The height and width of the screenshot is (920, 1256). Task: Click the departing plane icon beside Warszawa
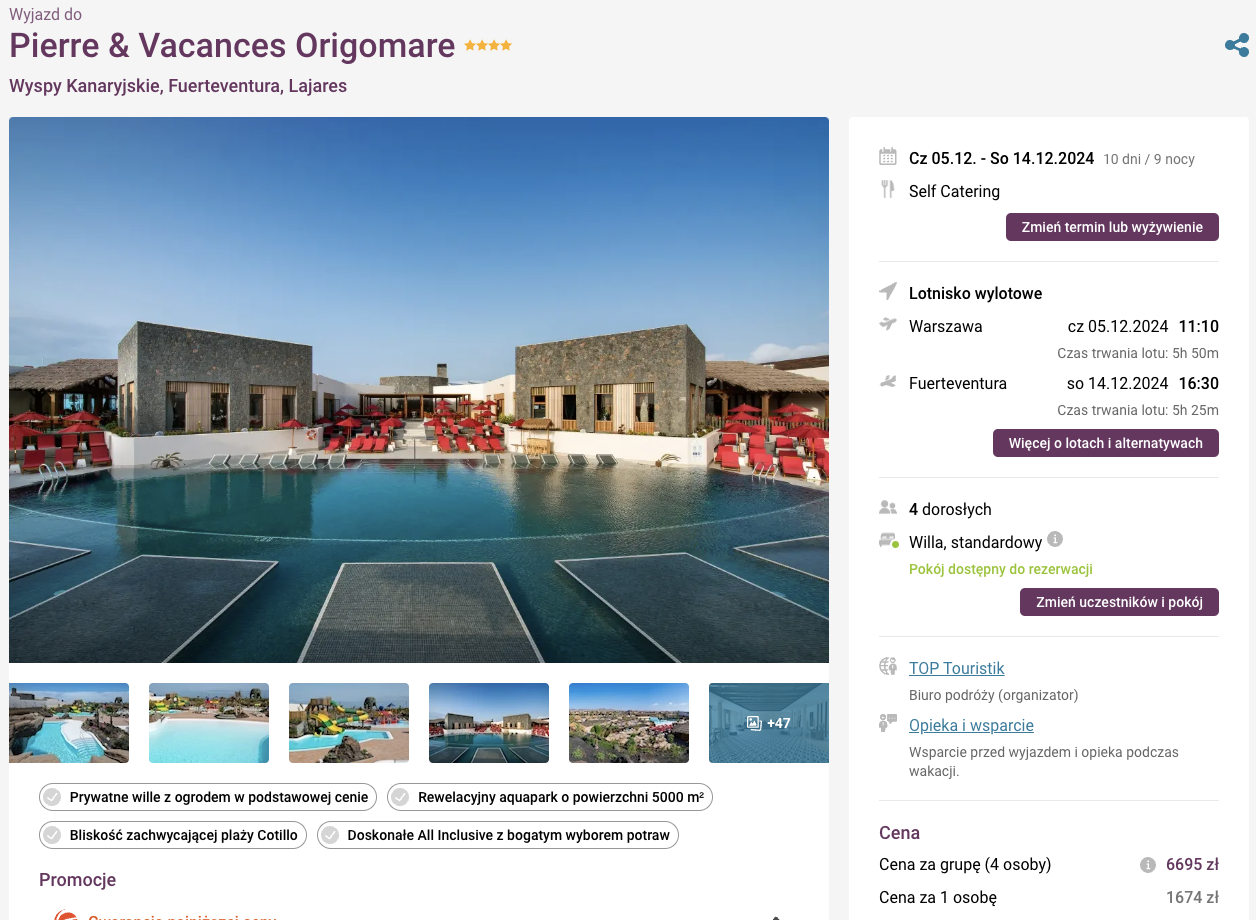click(x=888, y=324)
